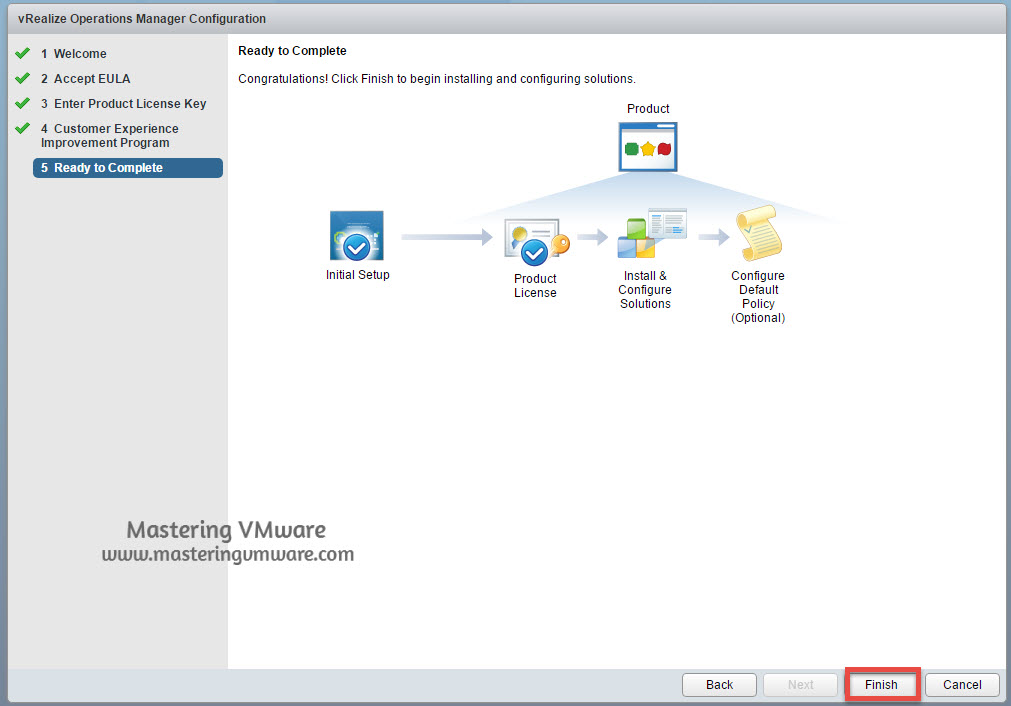Viewport: 1011px width, 706px height.
Task: Click the vRealize Operations Manager Configuration title
Action: [x=142, y=19]
